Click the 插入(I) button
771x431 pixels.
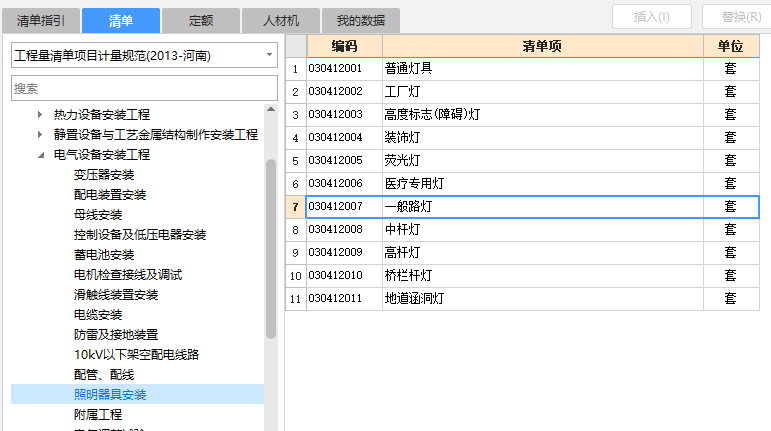coord(652,17)
